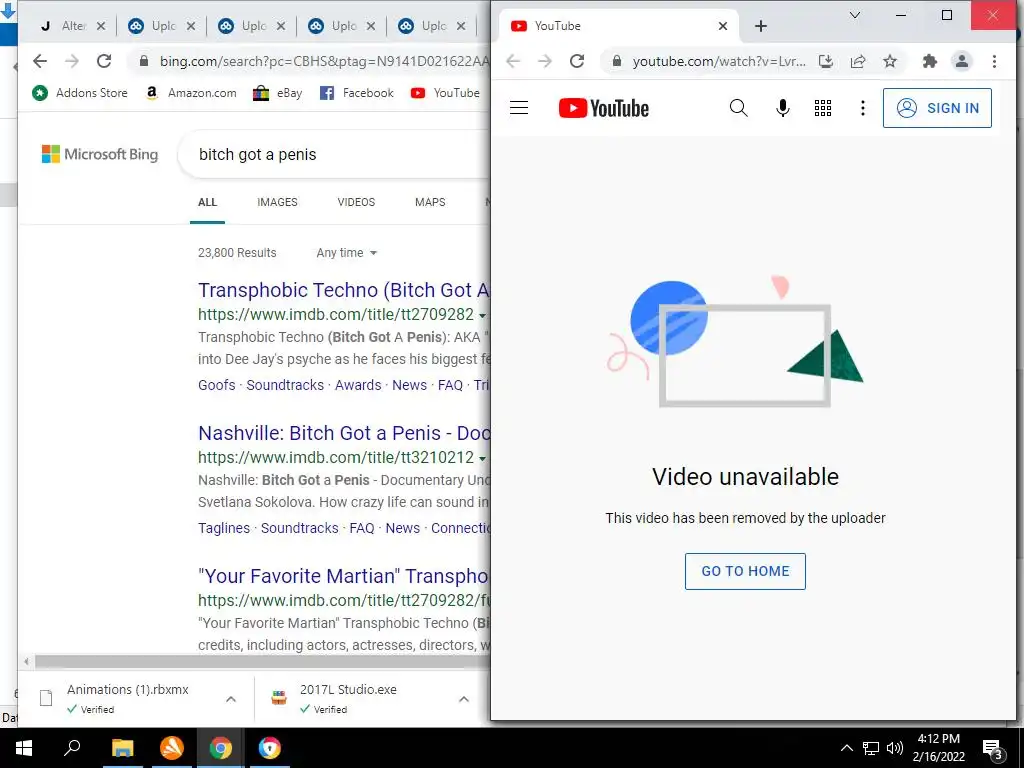Screen dimensions: 1024x768
Task: Switch to the VIDEOS results tab
Action: 356,202
